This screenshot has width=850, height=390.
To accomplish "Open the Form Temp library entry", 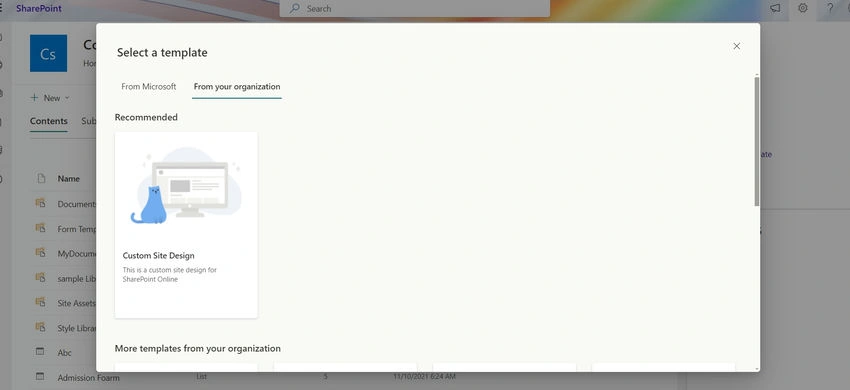I will (76, 229).
